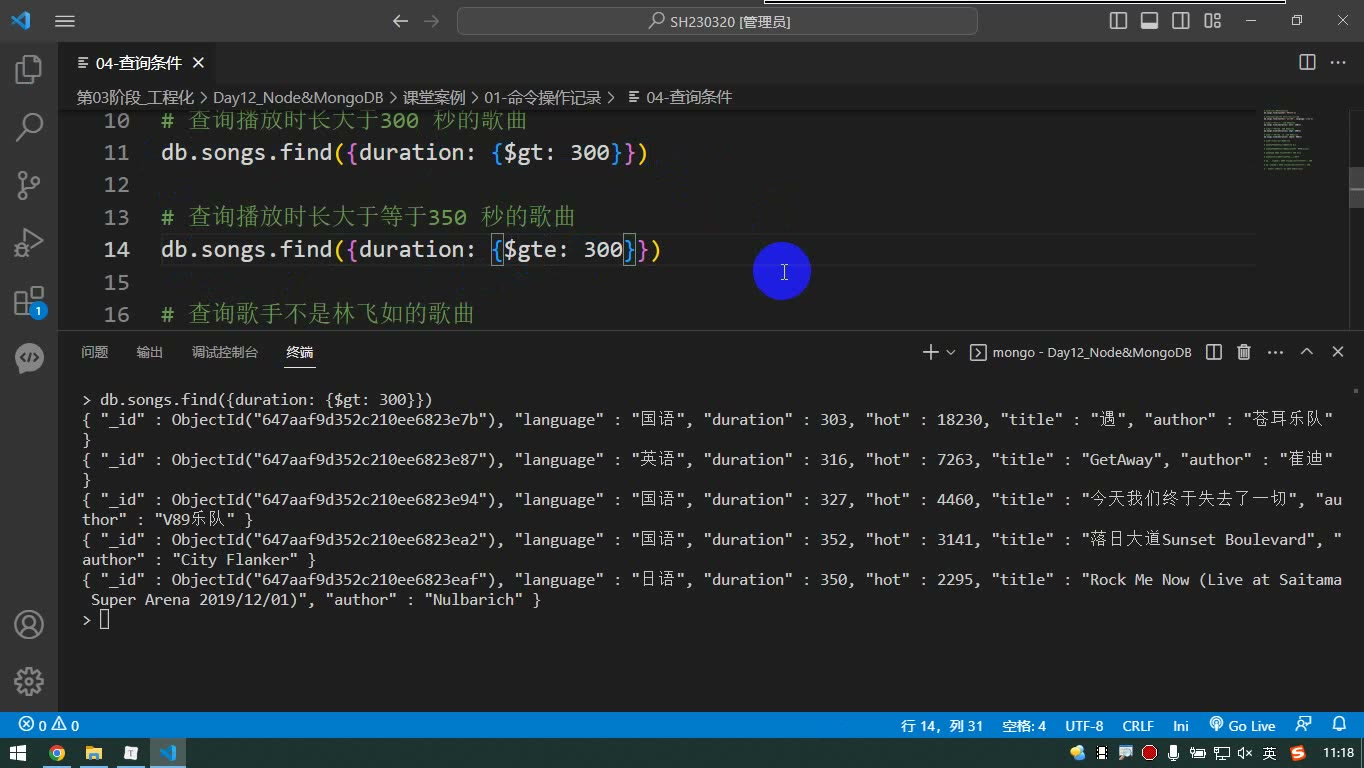
Task: Go back using the title bar arrow
Action: 400,21
